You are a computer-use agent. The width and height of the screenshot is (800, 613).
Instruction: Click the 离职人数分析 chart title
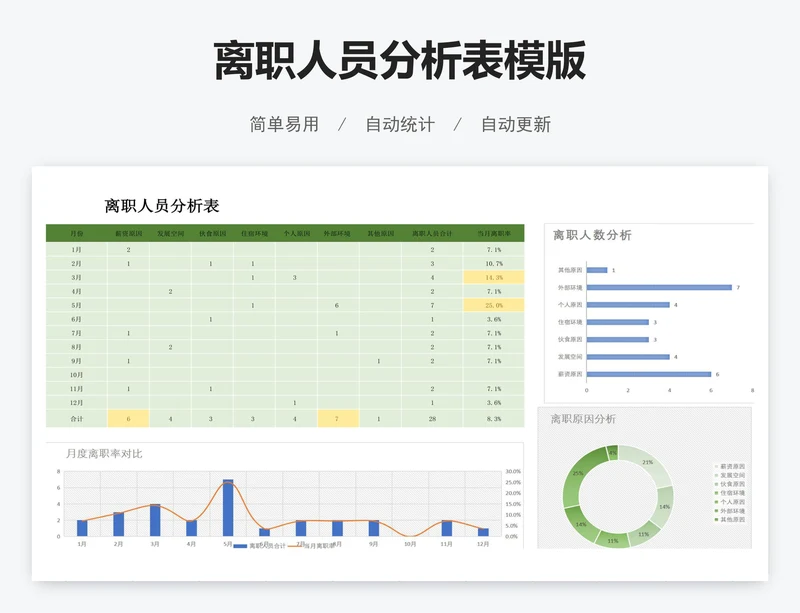[x=592, y=235]
